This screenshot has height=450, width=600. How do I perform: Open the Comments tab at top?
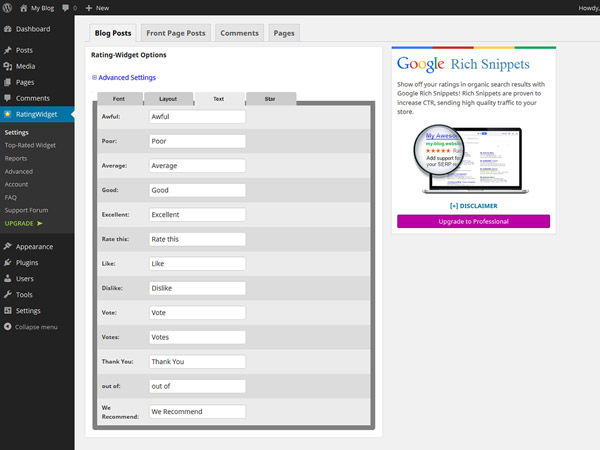pyautogui.click(x=240, y=33)
